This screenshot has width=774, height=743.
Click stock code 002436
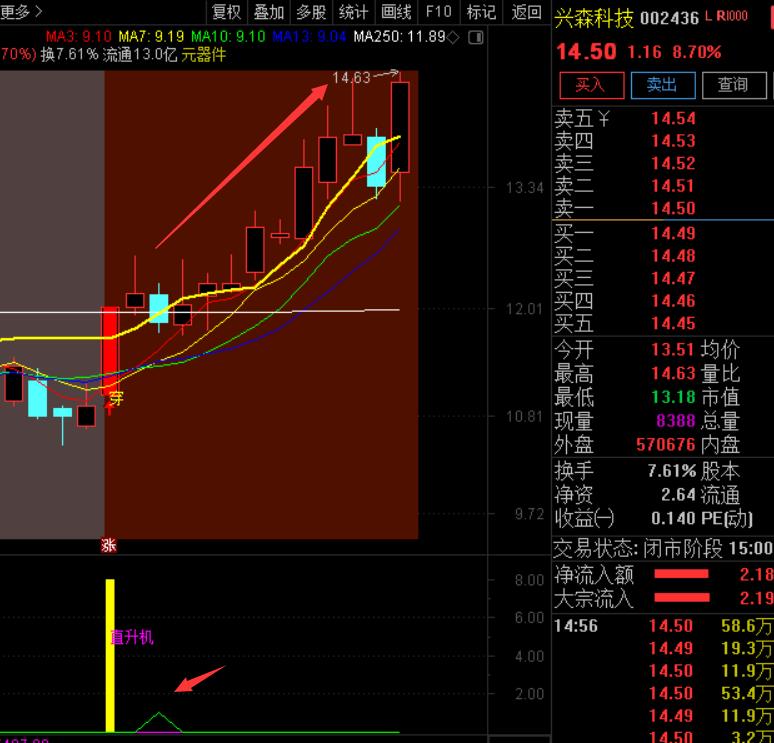point(669,19)
